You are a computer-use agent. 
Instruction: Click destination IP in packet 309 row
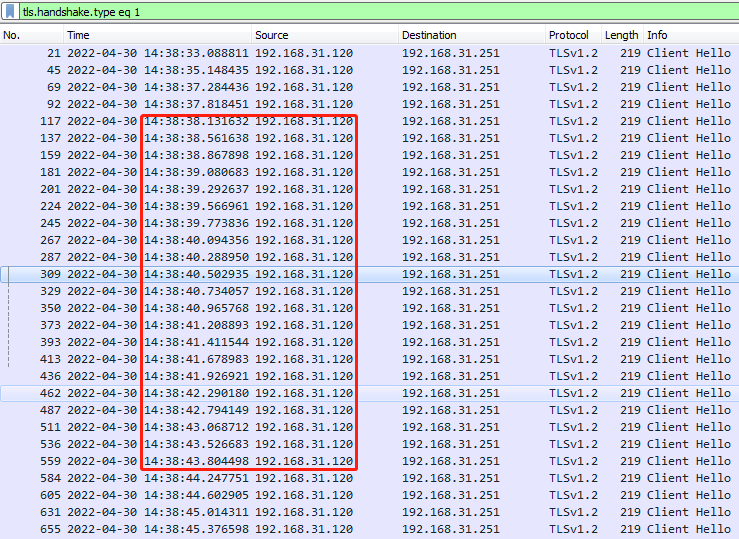451,274
